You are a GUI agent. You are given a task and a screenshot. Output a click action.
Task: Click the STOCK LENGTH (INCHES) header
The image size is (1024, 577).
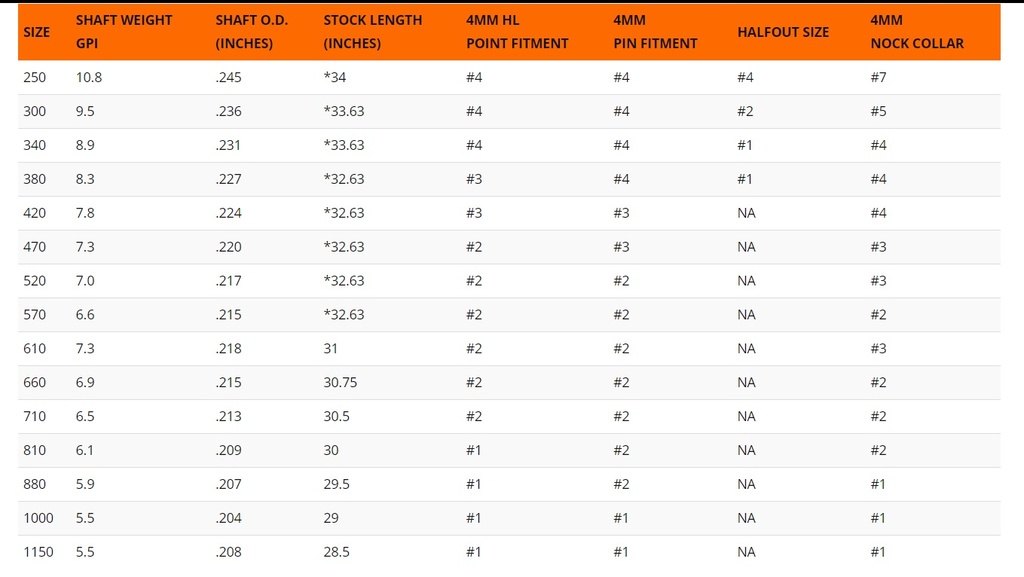point(373,32)
